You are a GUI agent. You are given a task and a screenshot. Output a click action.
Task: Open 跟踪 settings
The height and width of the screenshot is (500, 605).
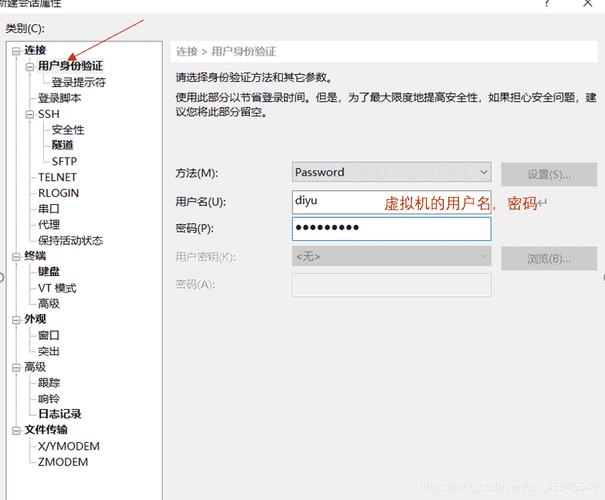pyautogui.click(x=49, y=383)
